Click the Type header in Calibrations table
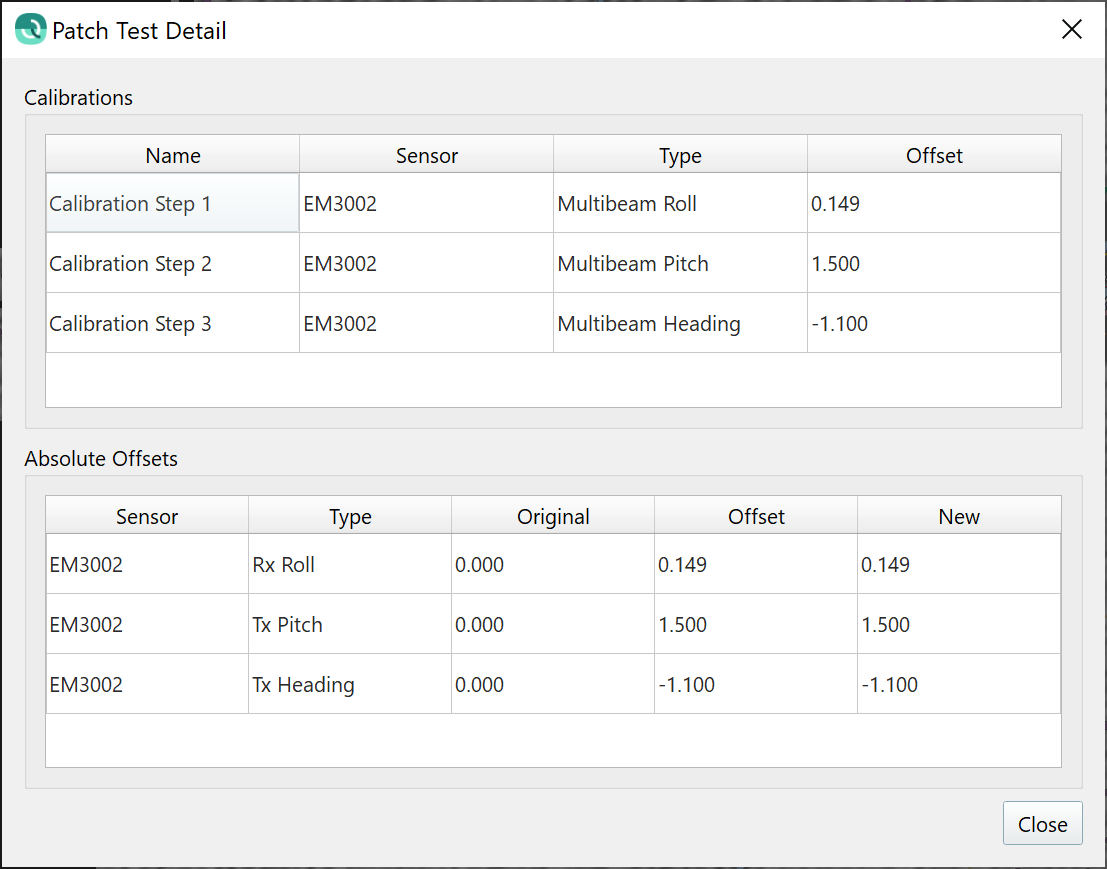1107x869 pixels. (x=680, y=155)
